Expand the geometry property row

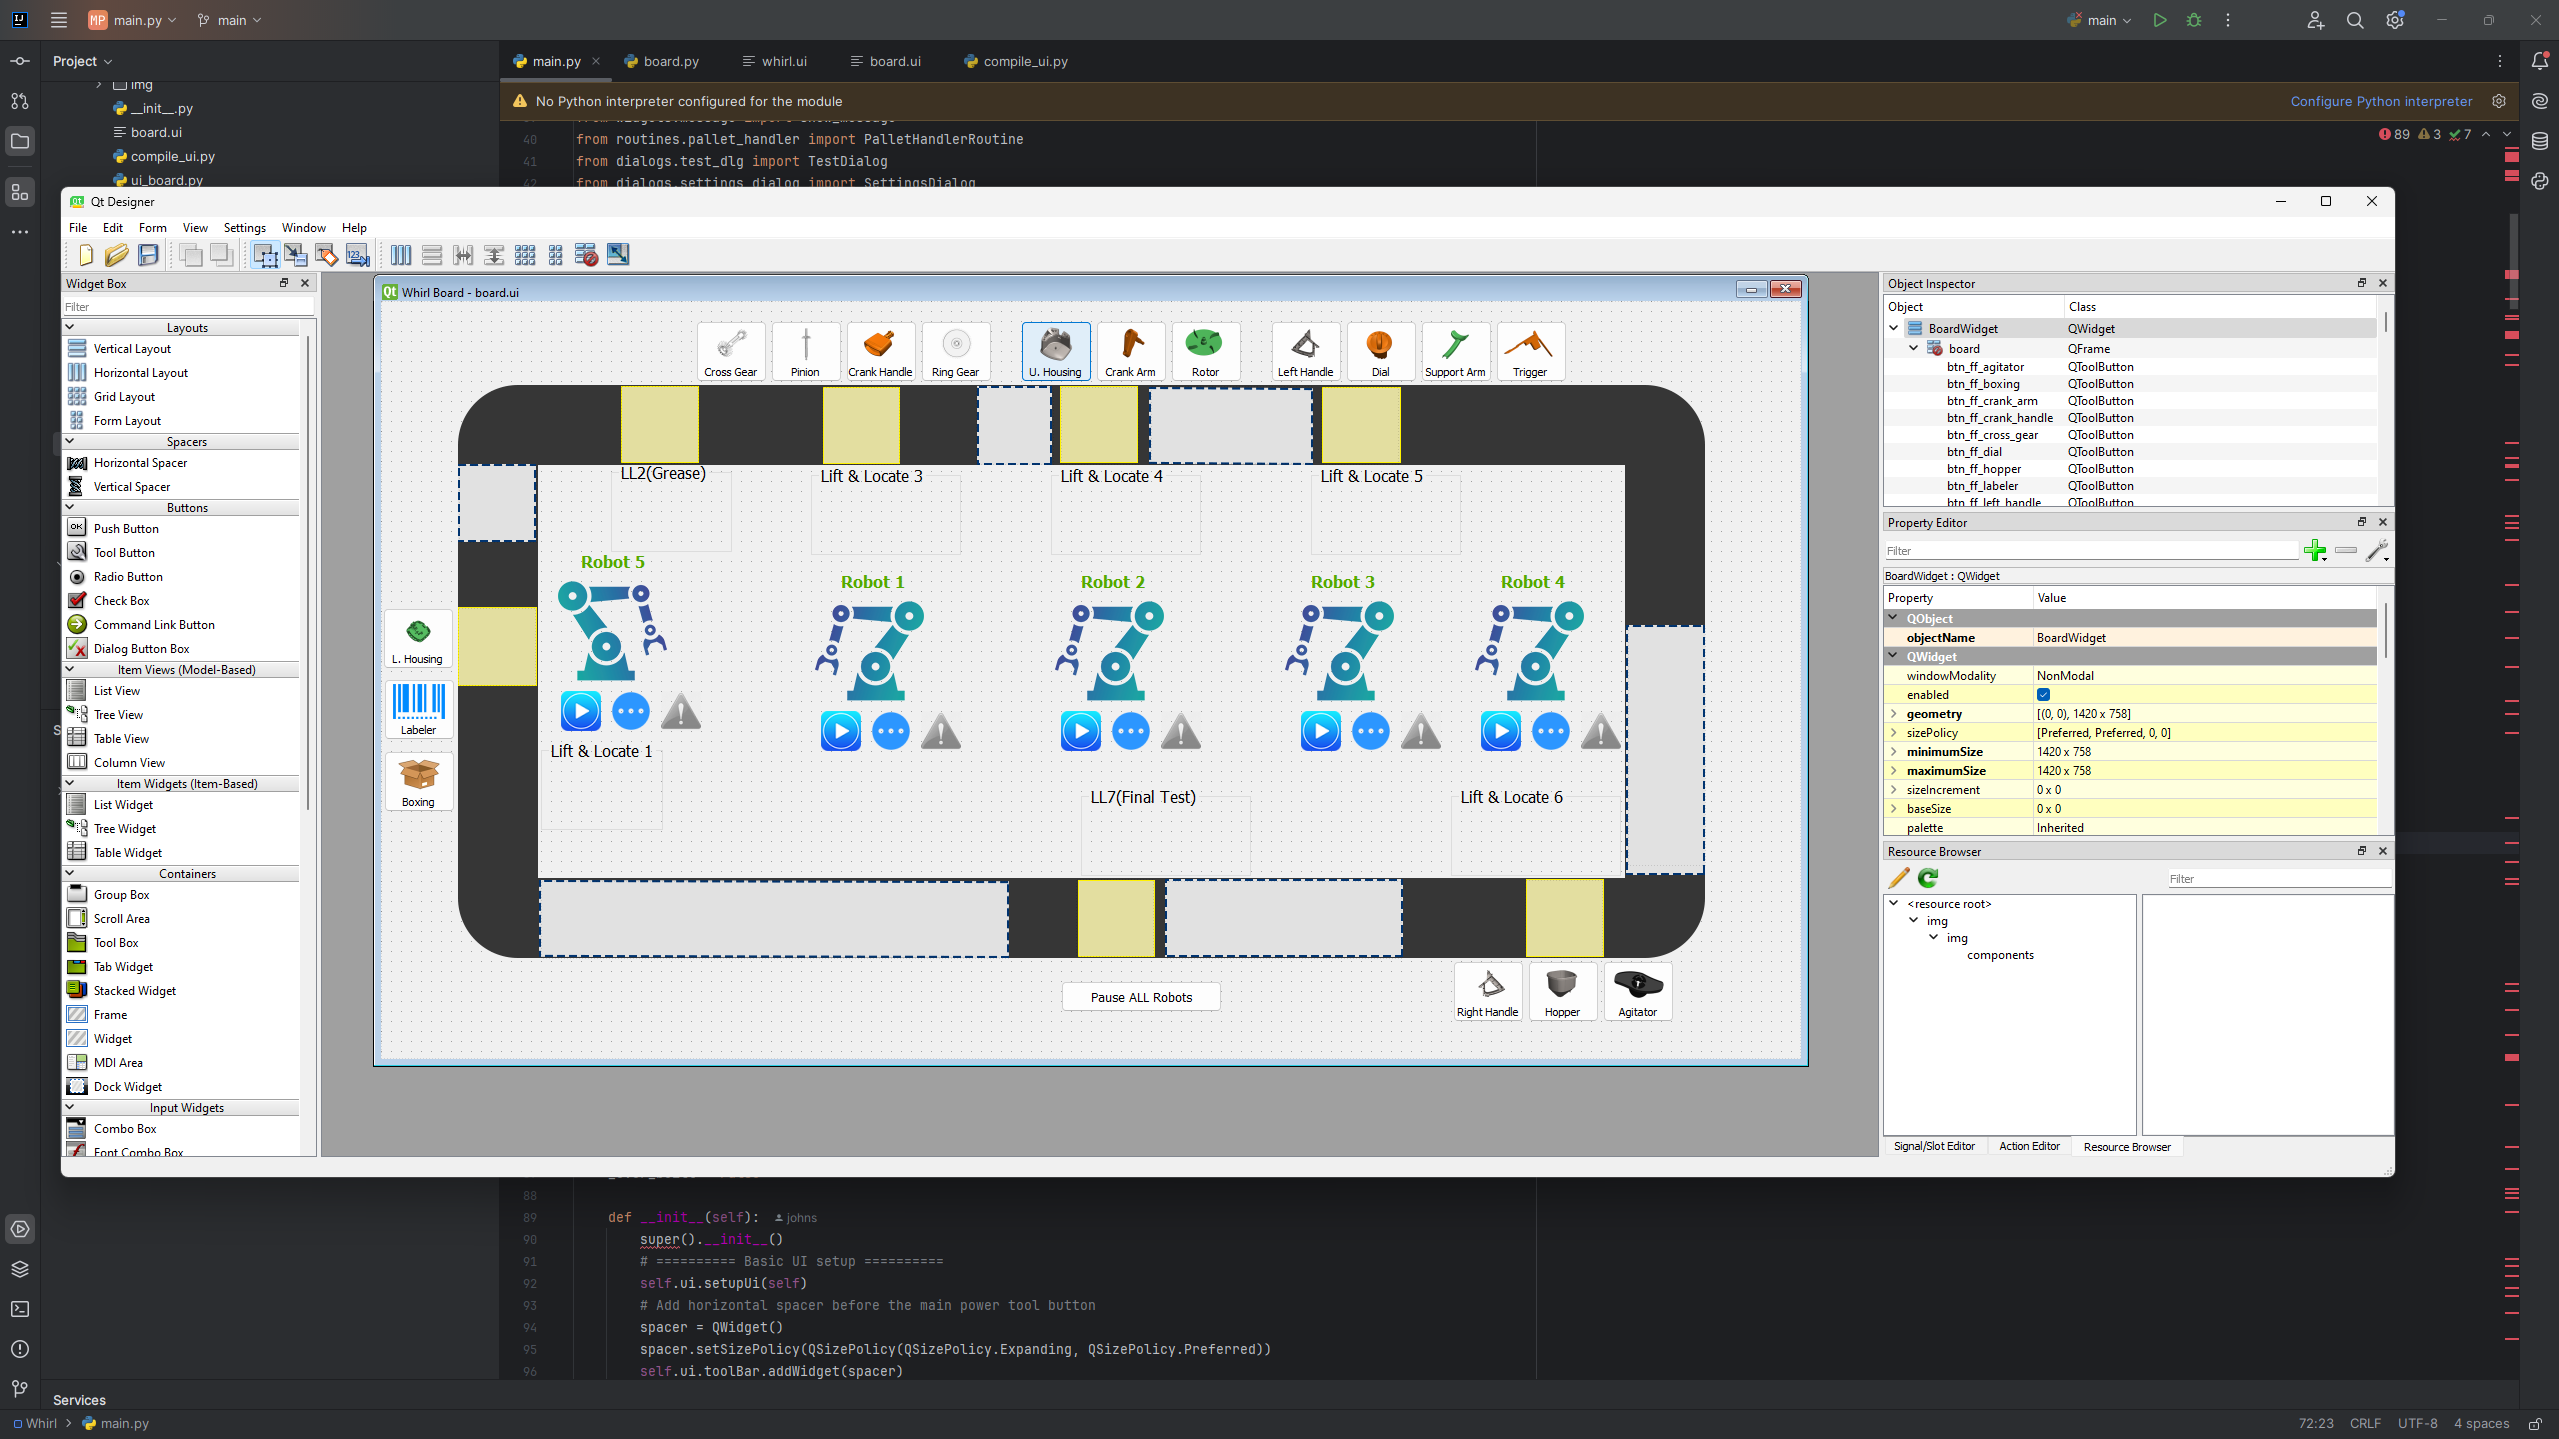pyautogui.click(x=1894, y=714)
